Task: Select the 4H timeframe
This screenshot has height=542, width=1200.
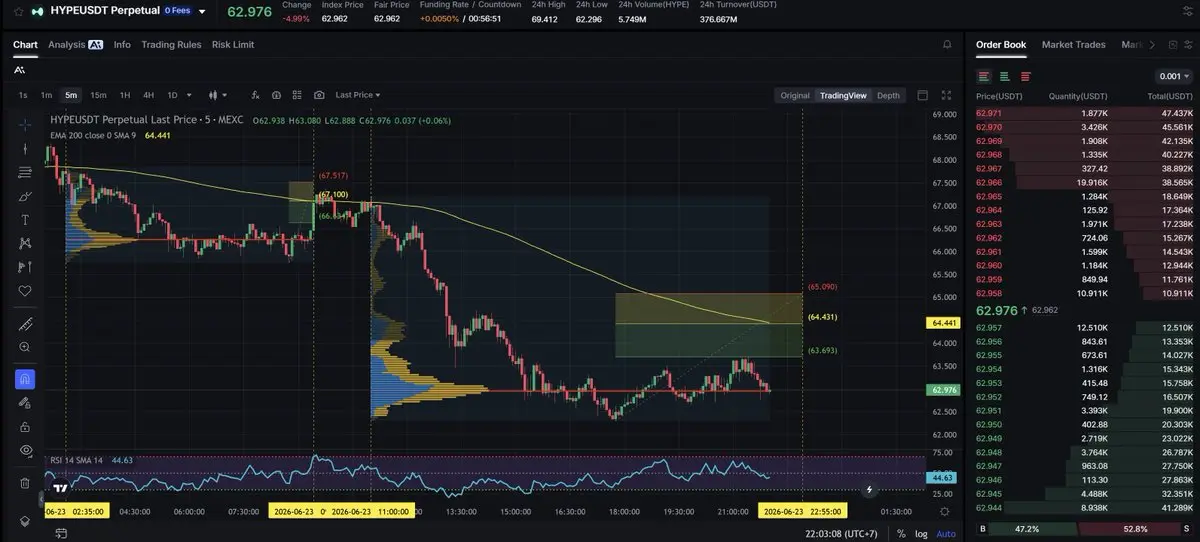Action: [148, 95]
